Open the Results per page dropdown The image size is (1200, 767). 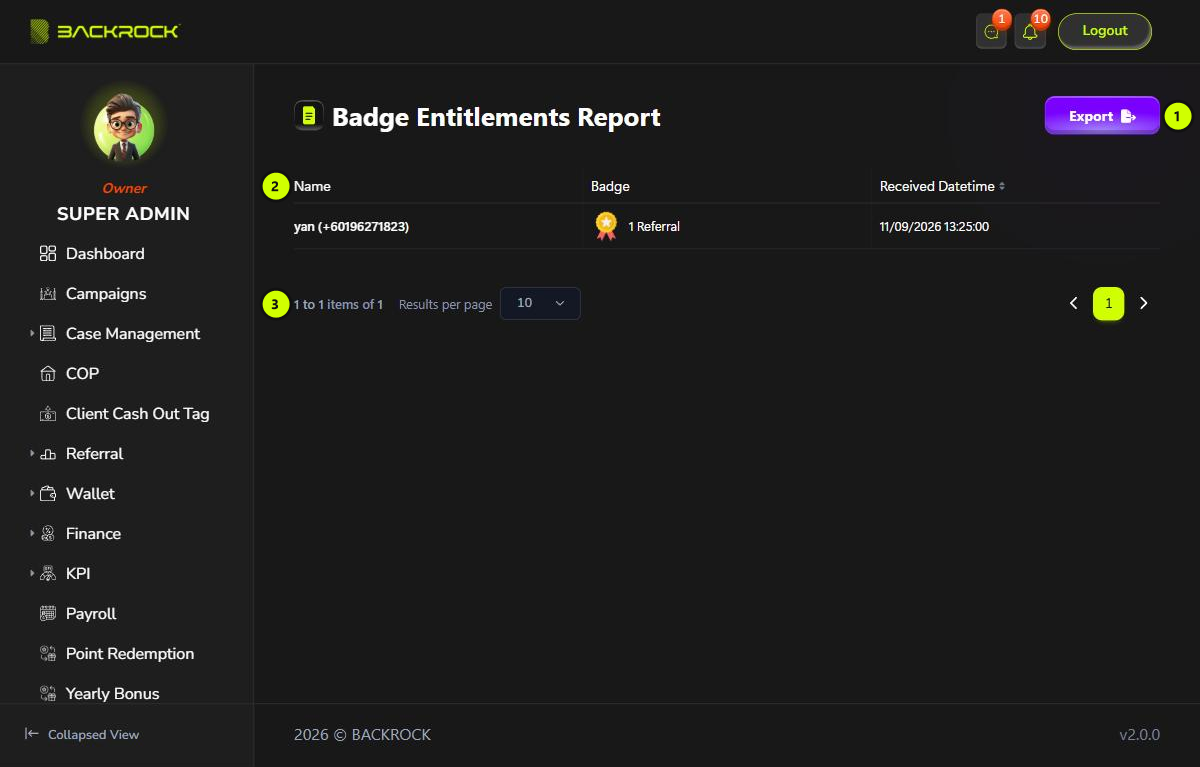point(540,303)
